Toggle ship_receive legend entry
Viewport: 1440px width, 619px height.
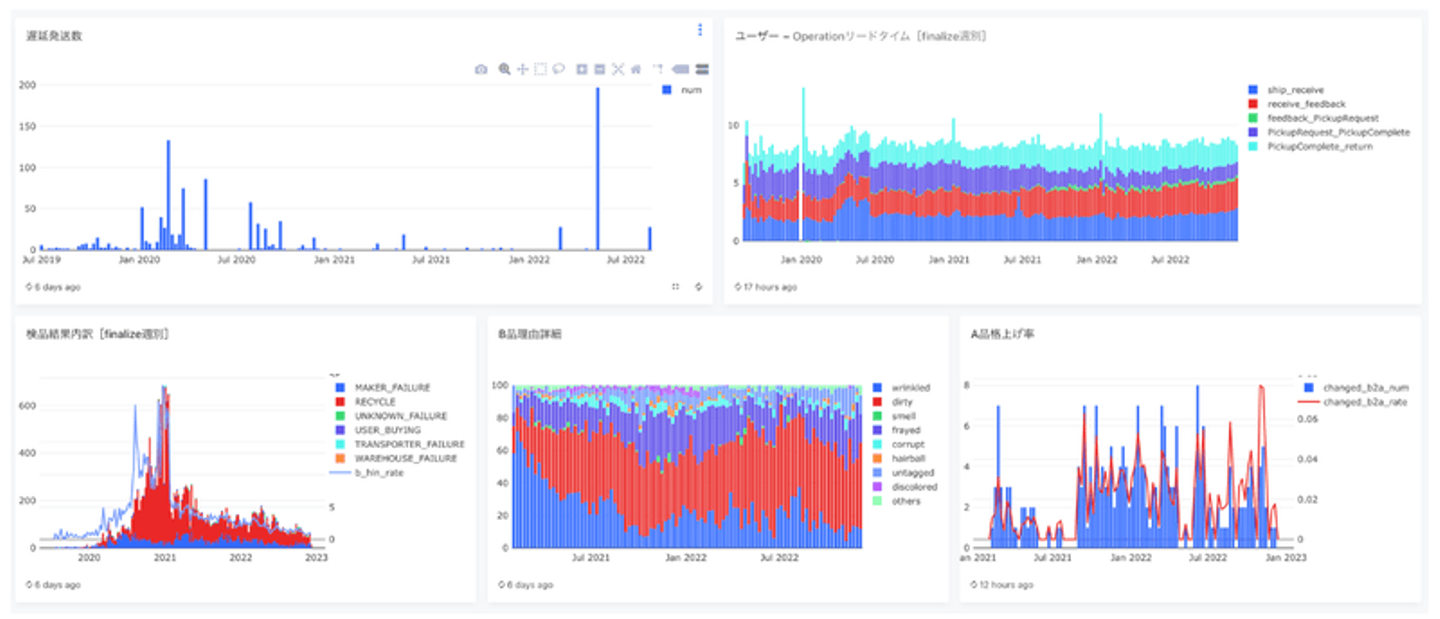(1286, 90)
